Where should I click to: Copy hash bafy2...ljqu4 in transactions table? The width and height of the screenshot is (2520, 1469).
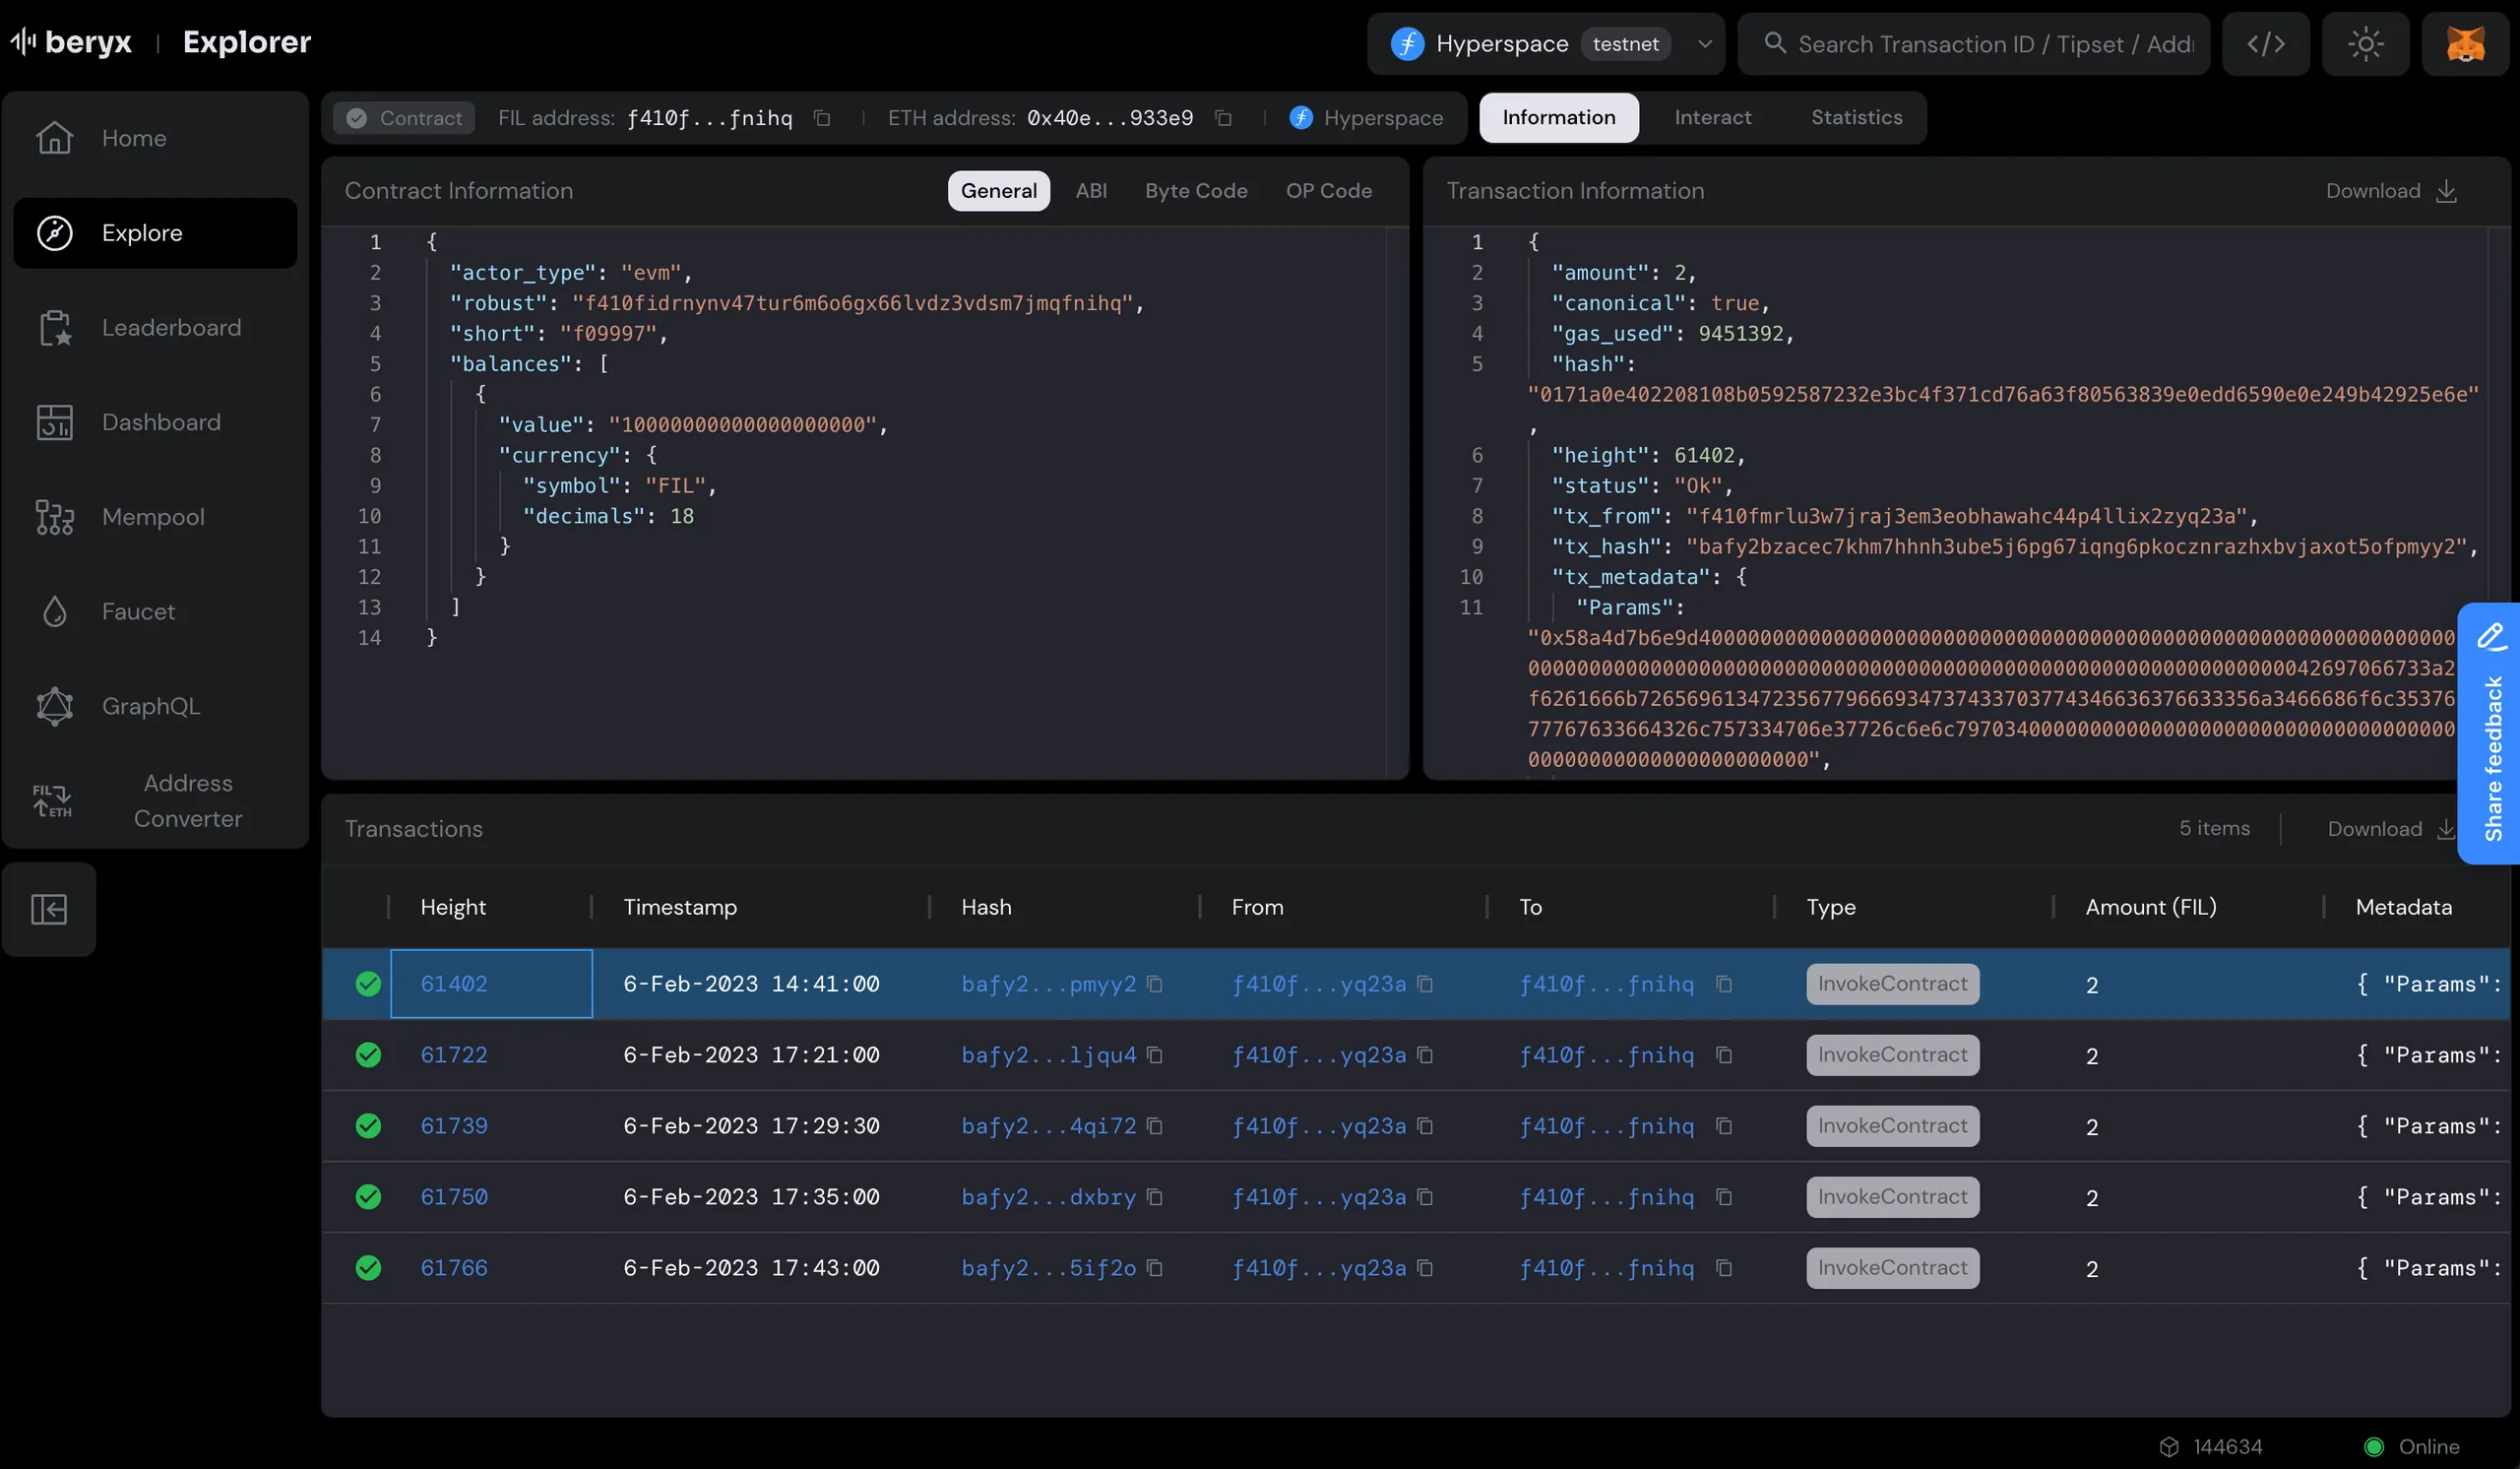pyautogui.click(x=1154, y=1055)
